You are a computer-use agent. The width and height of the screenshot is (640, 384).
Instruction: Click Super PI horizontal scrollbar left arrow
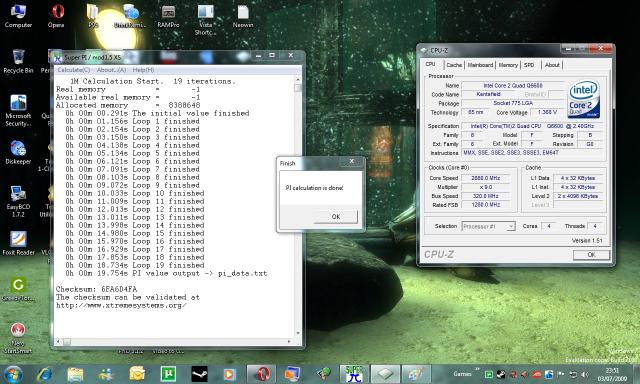point(58,341)
